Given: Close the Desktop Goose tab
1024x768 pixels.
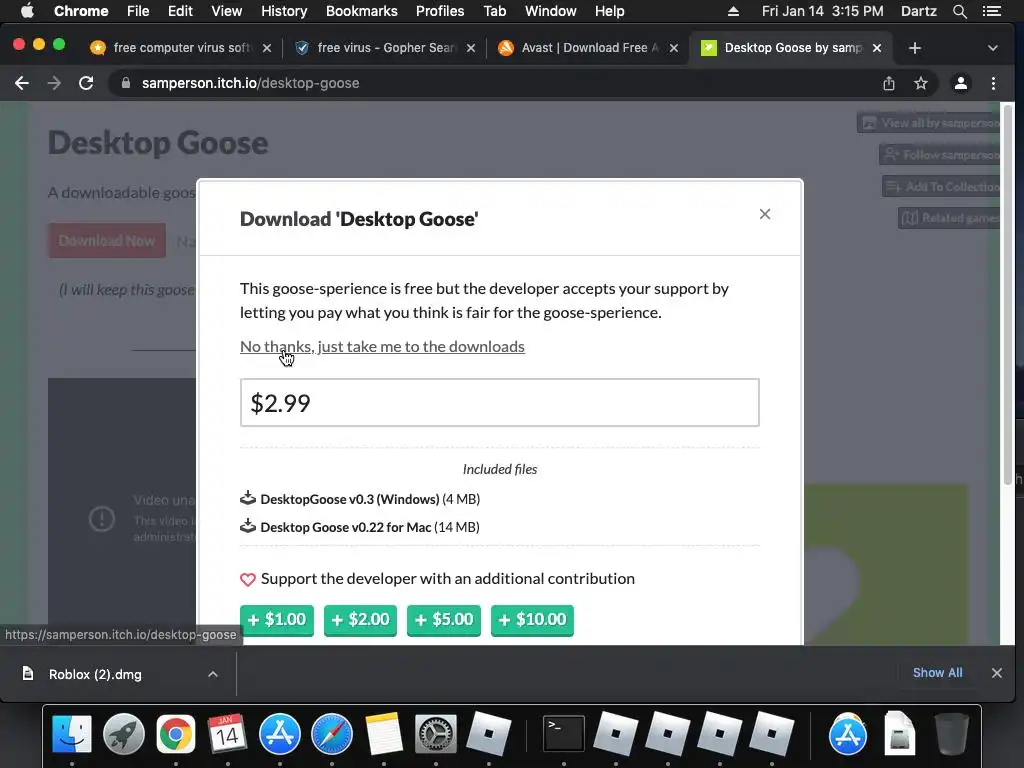Looking at the screenshot, I should pos(877,48).
